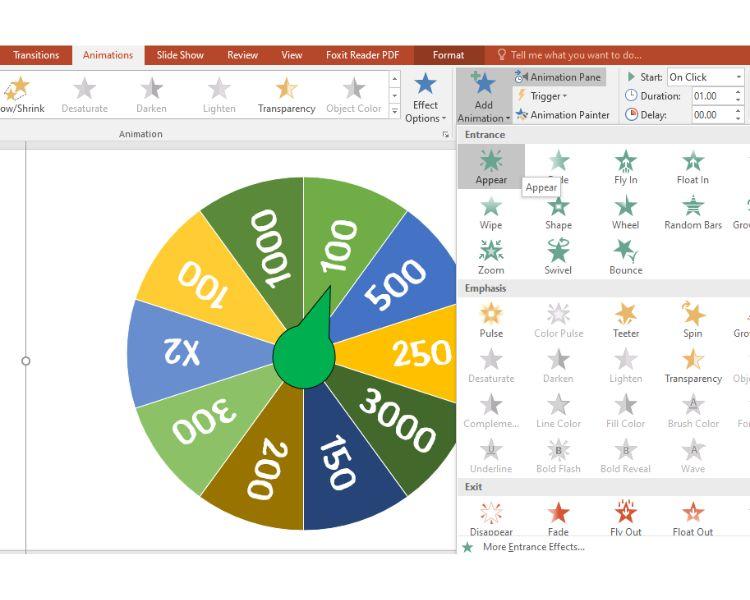This screenshot has height=600, width=750.
Task: Select Lighten in the ribbon gallery
Action: pos(219,95)
